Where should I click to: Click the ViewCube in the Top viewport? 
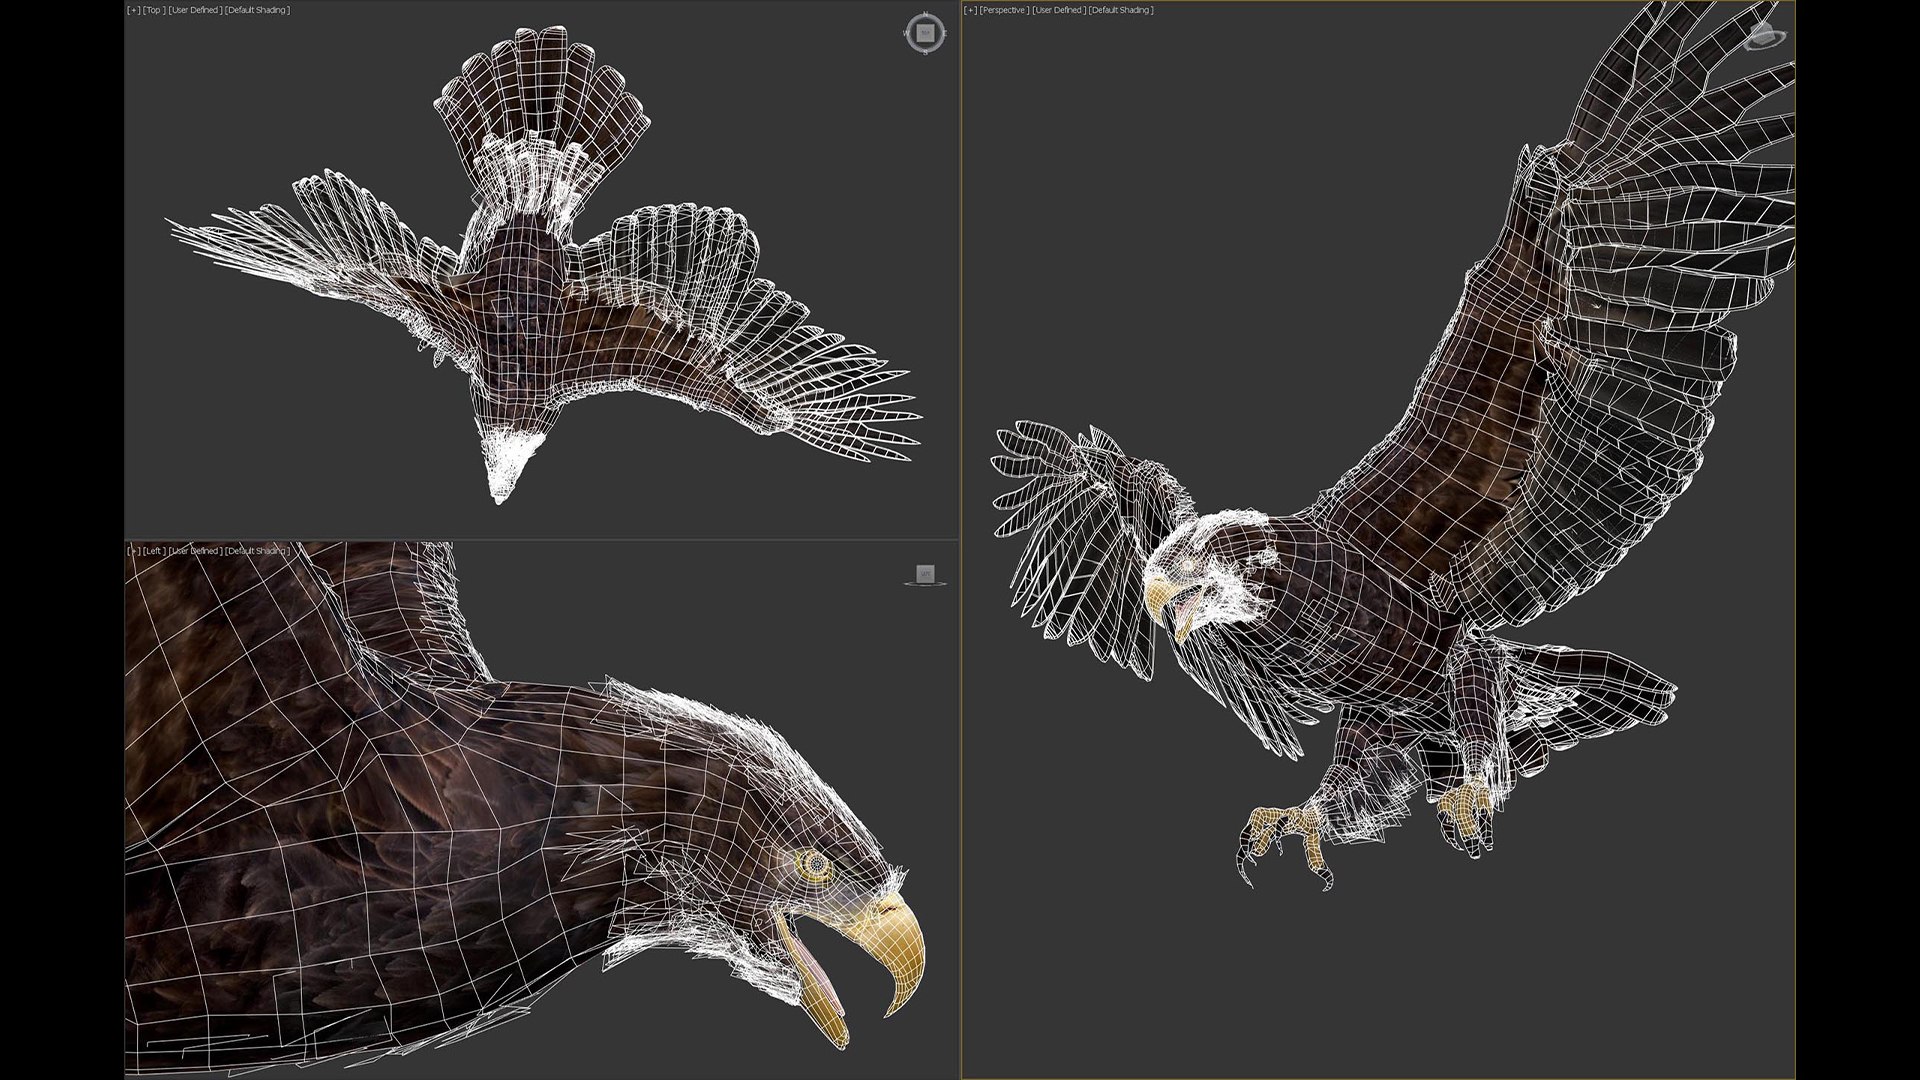(924, 33)
